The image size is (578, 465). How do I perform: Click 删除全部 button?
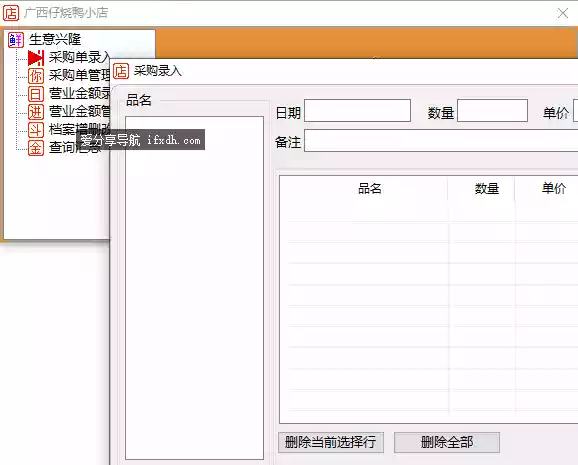[447, 443]
